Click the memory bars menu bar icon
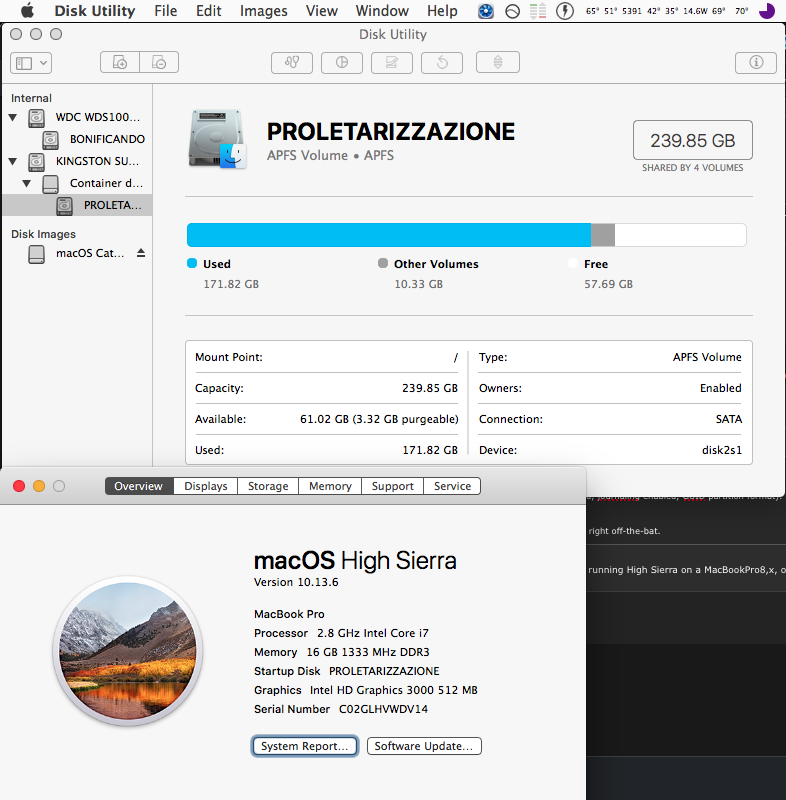Screen dimensions: 786x800 pos(538,11)
